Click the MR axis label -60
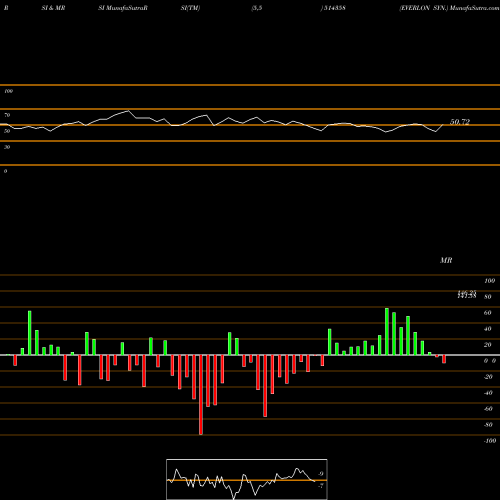Viewport: 500px width, 500px height. 488,409
